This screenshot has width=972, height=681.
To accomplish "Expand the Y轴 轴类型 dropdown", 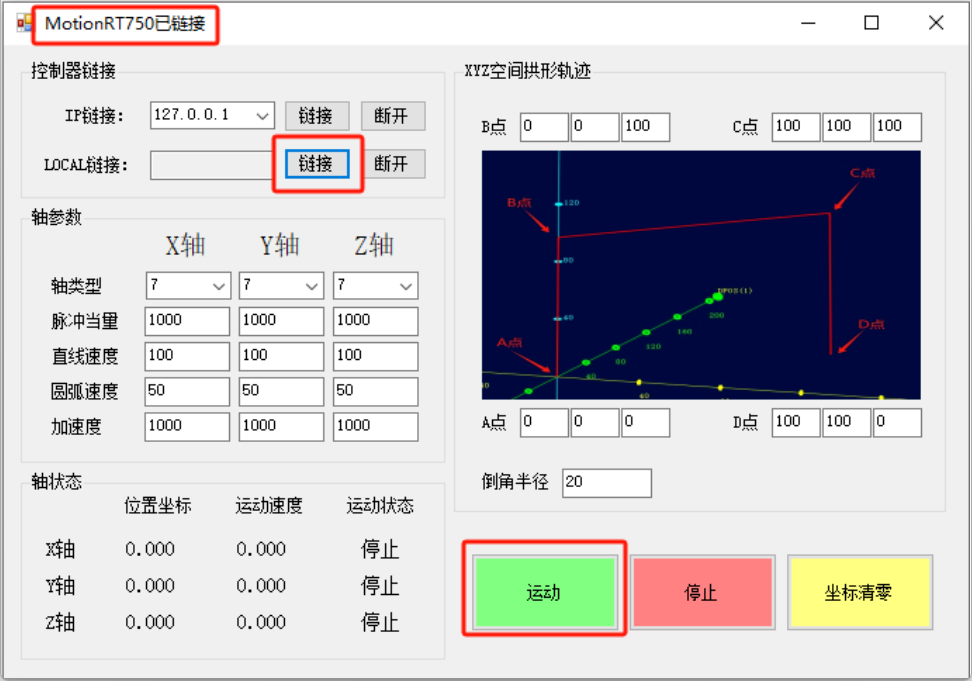I will pos(311,286).
